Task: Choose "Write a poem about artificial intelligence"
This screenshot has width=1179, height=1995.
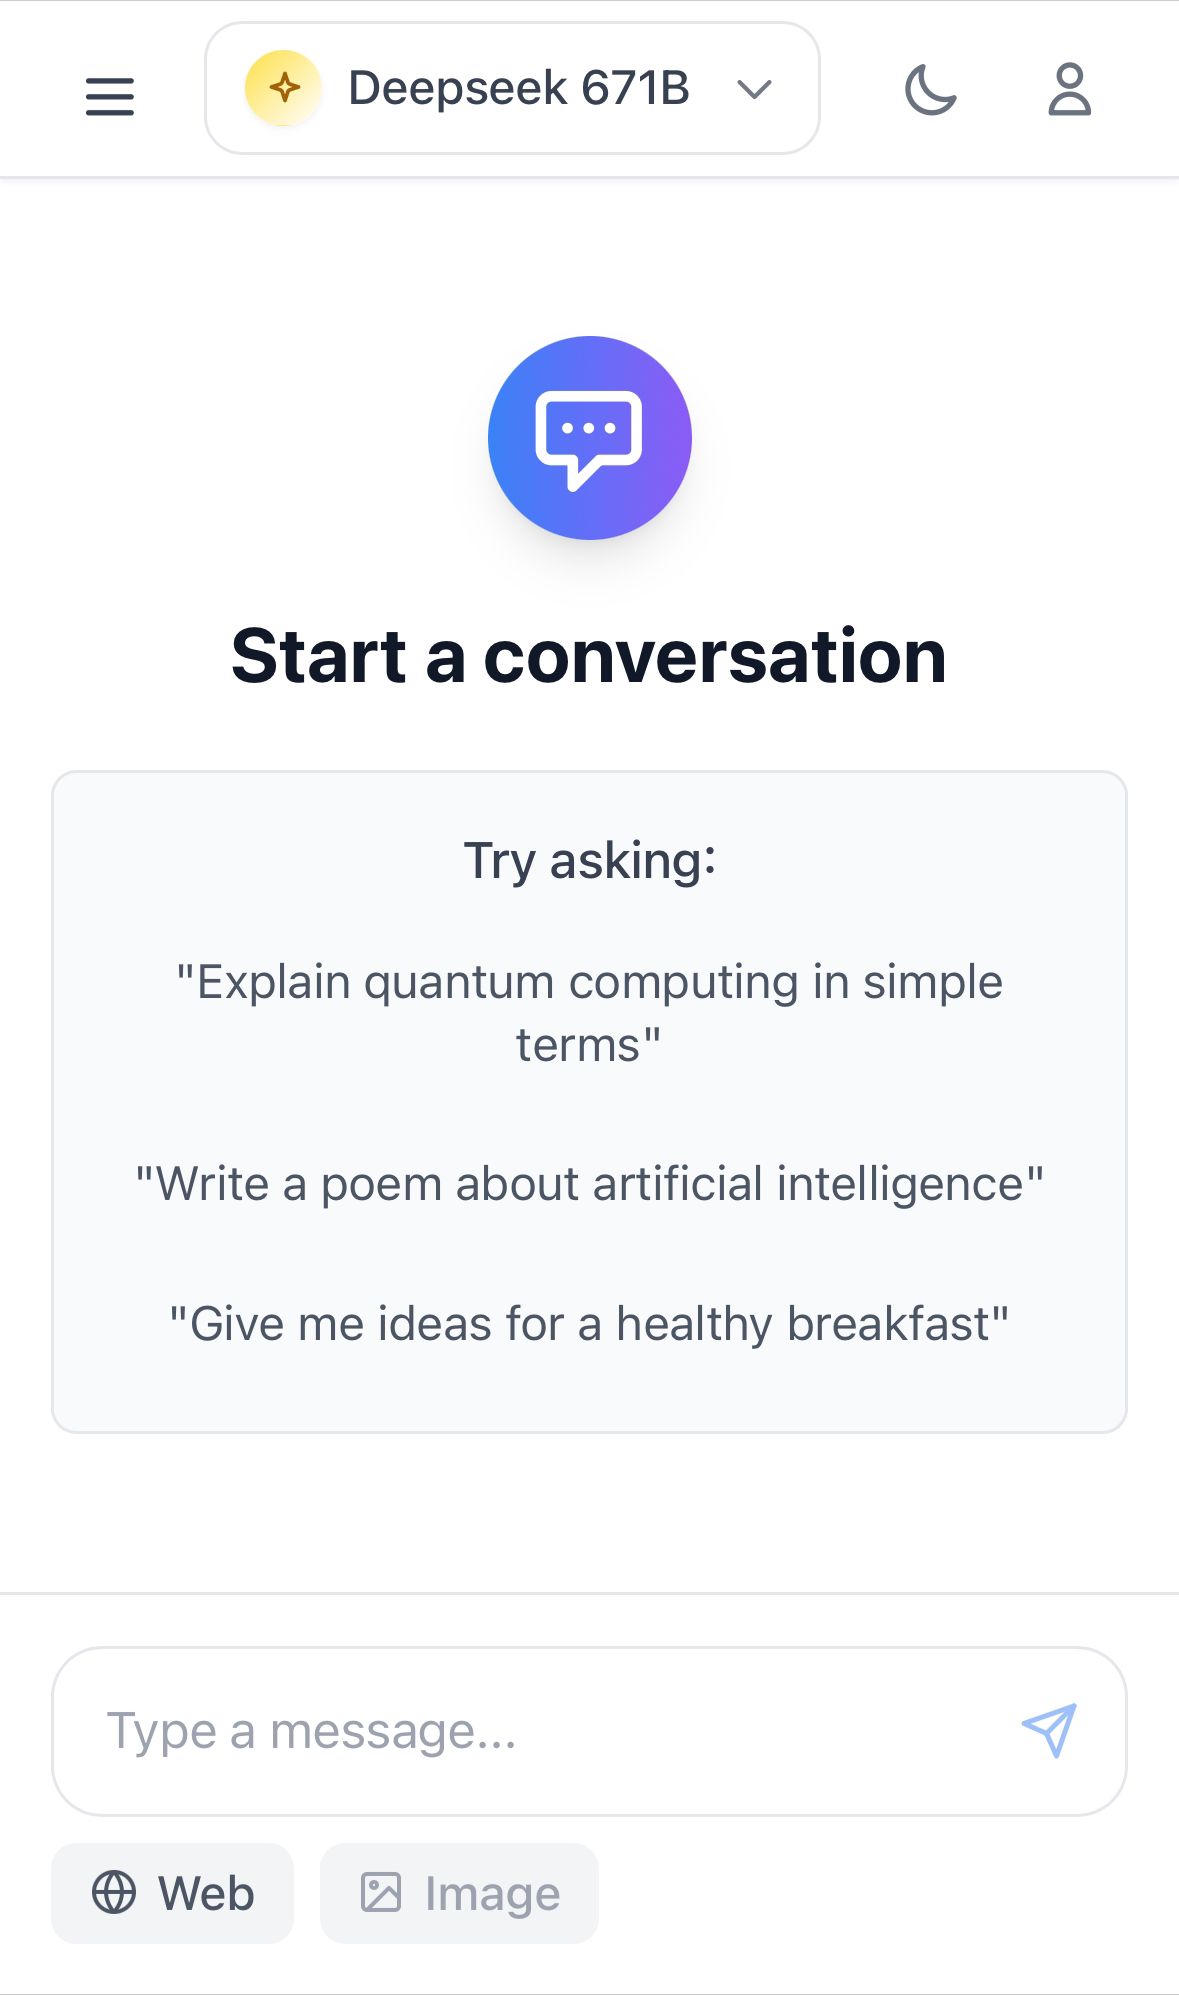Action: point(589,1184)
